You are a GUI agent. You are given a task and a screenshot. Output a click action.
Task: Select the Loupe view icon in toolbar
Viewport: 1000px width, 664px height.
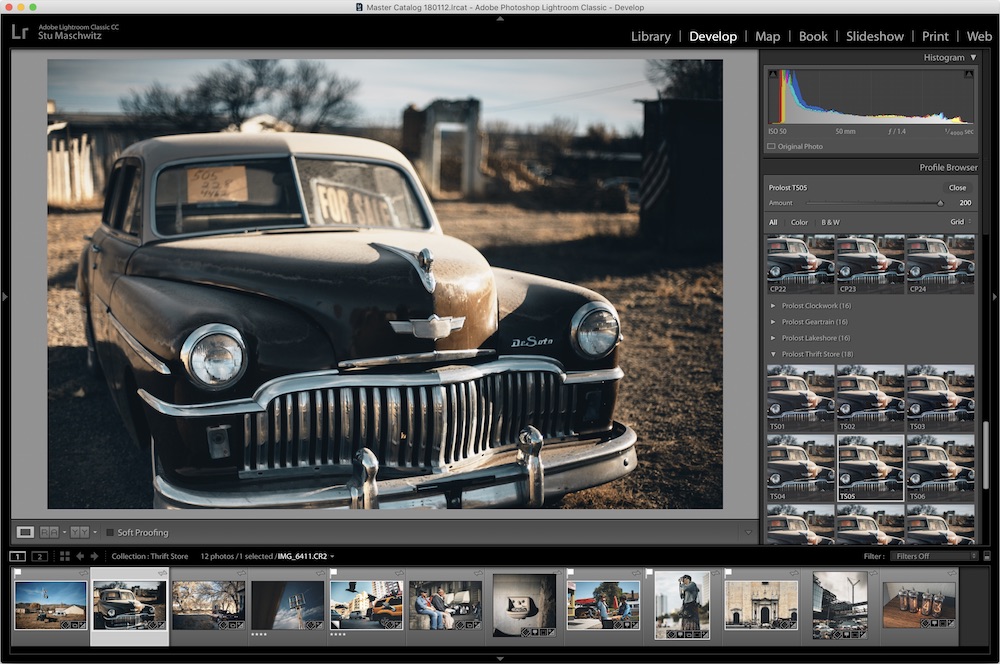(26, 532)
